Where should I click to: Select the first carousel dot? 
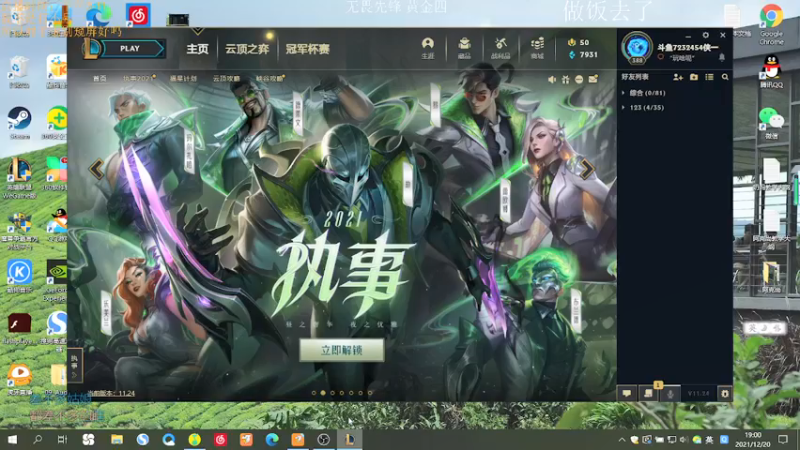click(x=314, y=393)
